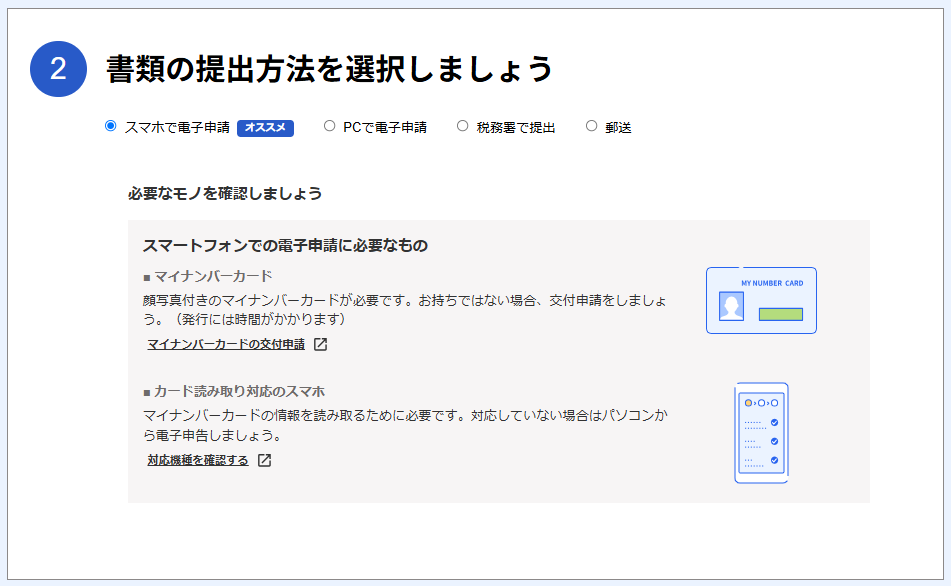Select the スマホで電子申請 radio button

click(x=110, y=126)
